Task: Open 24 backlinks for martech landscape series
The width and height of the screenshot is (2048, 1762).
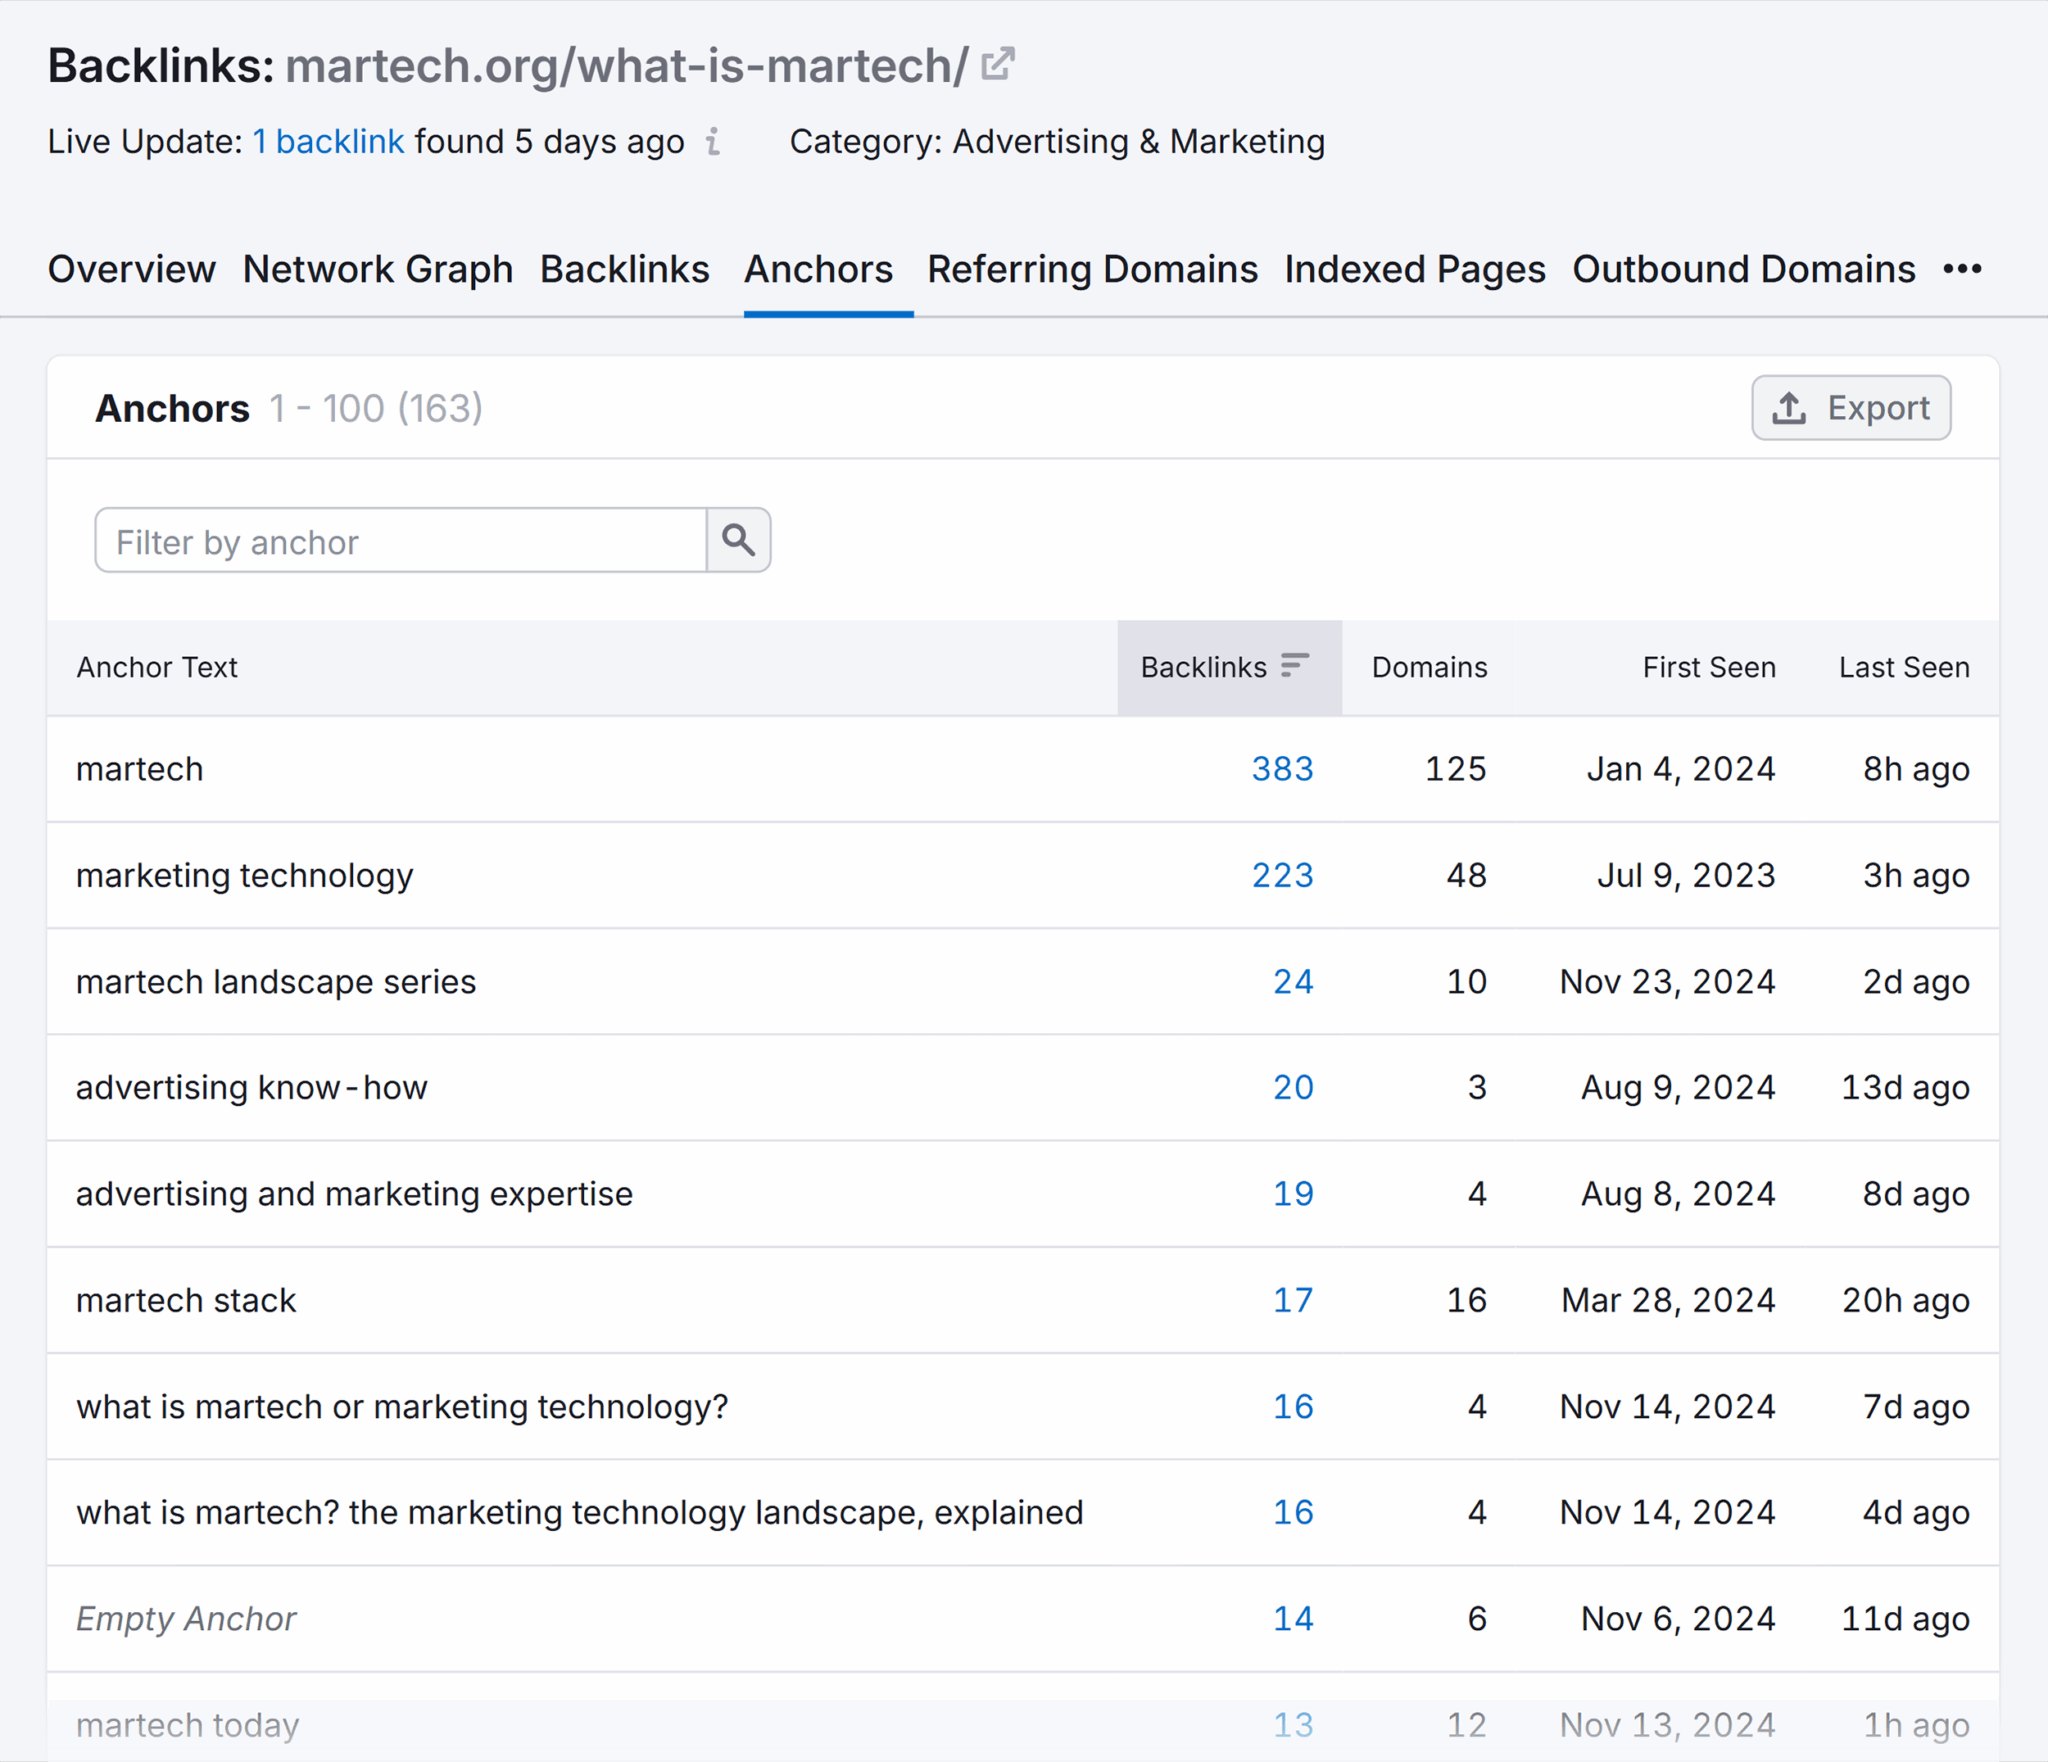Action: point(1293,981)
